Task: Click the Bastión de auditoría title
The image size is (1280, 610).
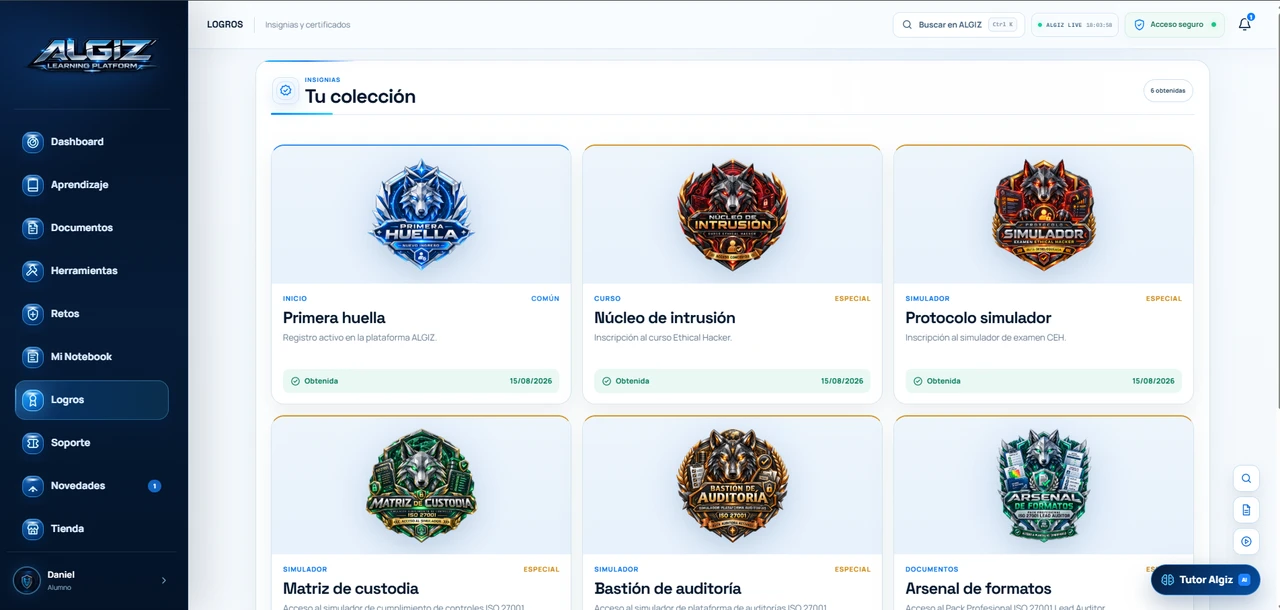Action: tap(667, 589)
